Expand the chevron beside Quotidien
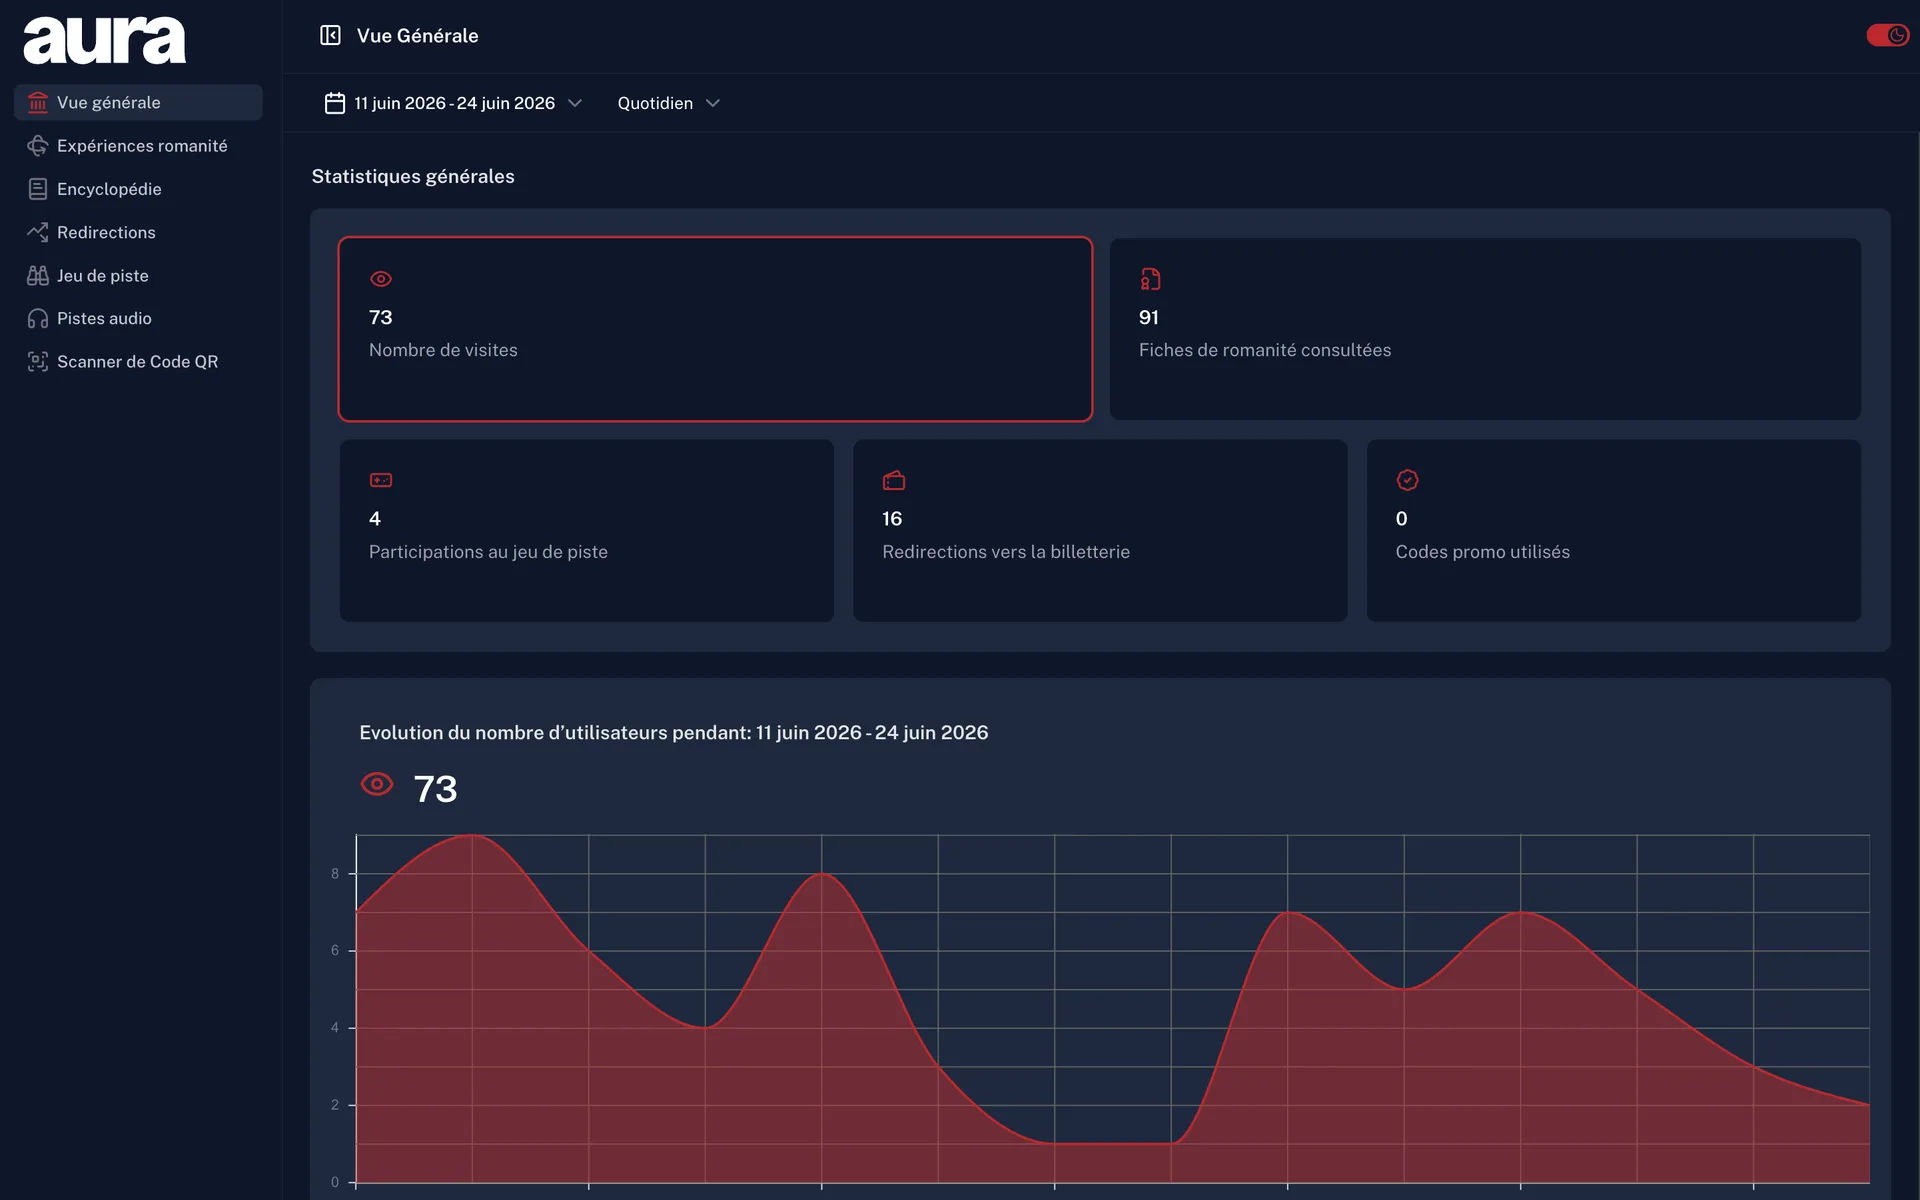This screenshot has width=1920, height=1200. tap(713, 103)
